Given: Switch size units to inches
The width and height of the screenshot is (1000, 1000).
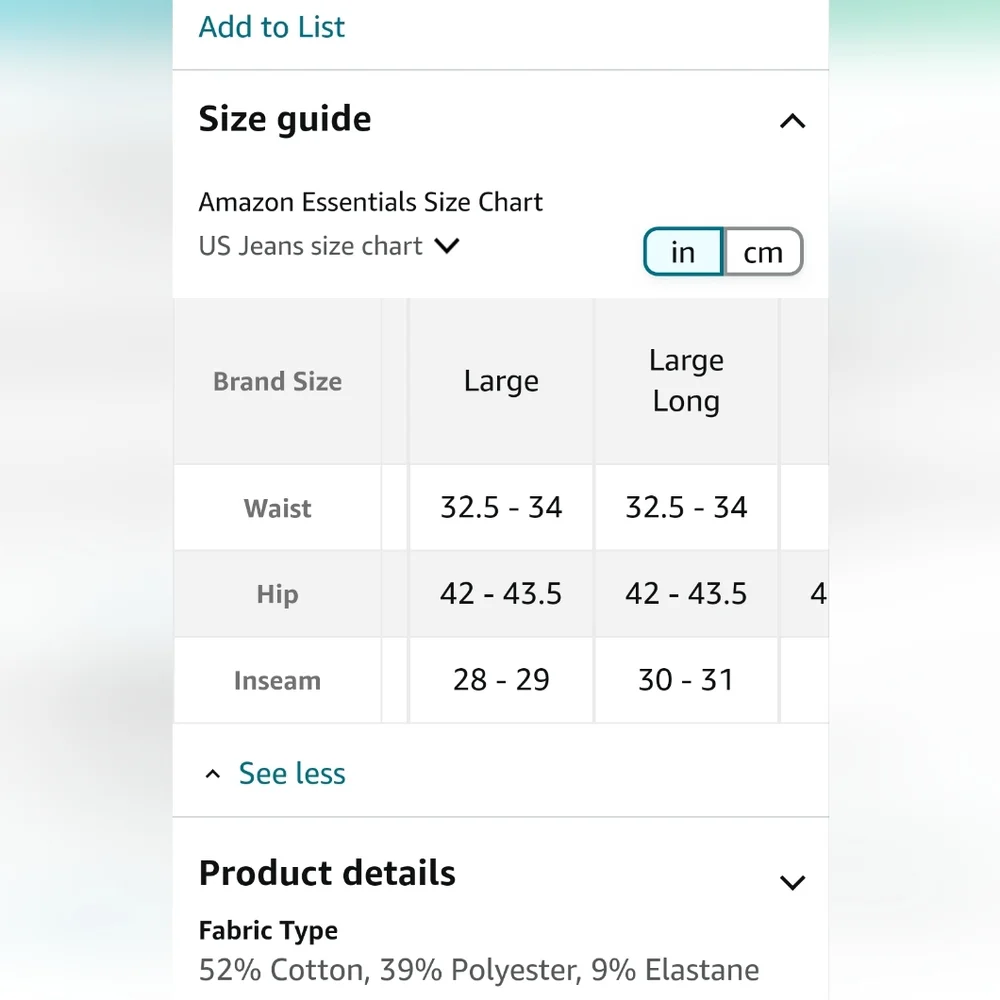Looking at the screenshot, I should 683,252.
